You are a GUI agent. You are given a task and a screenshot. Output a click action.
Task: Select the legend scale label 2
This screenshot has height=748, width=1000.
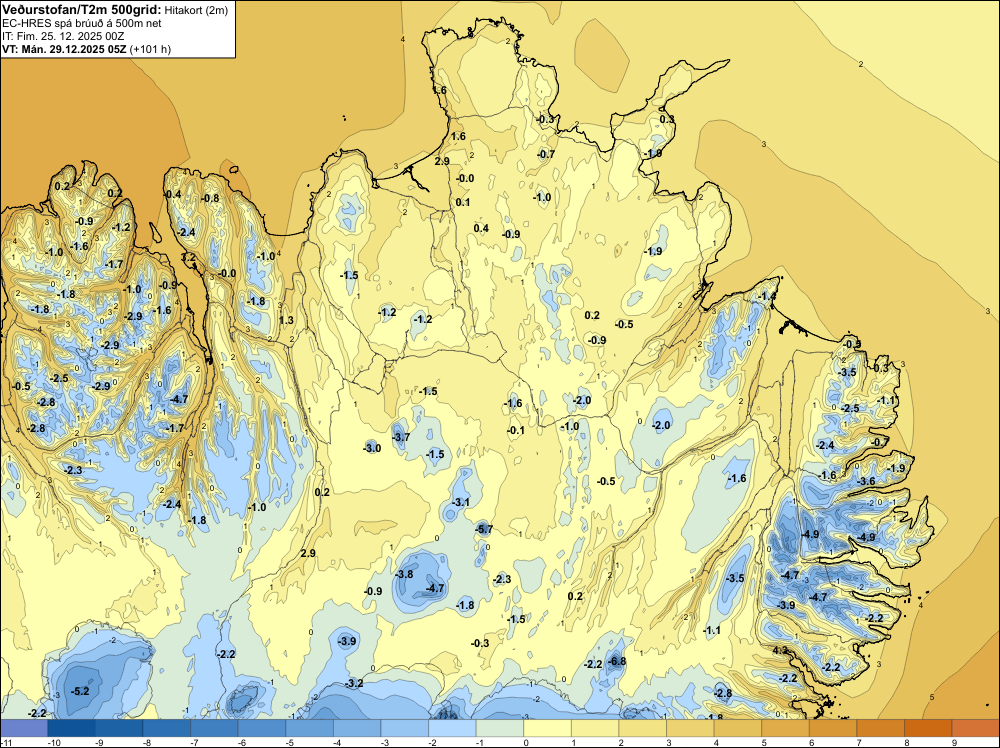pyautogui.click(x=621, y=742)
